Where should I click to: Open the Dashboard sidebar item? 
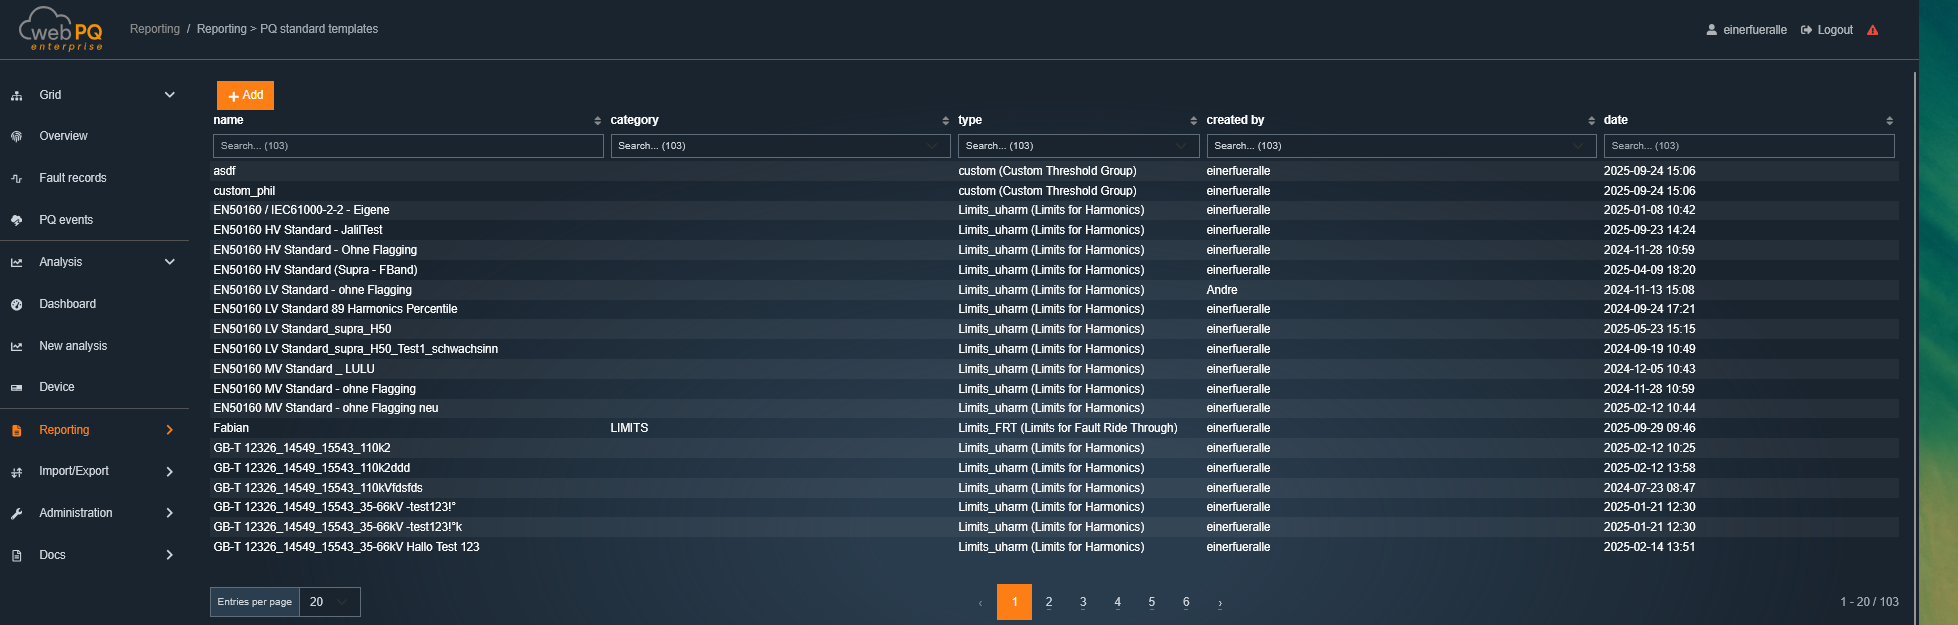[x=67, y=304]
